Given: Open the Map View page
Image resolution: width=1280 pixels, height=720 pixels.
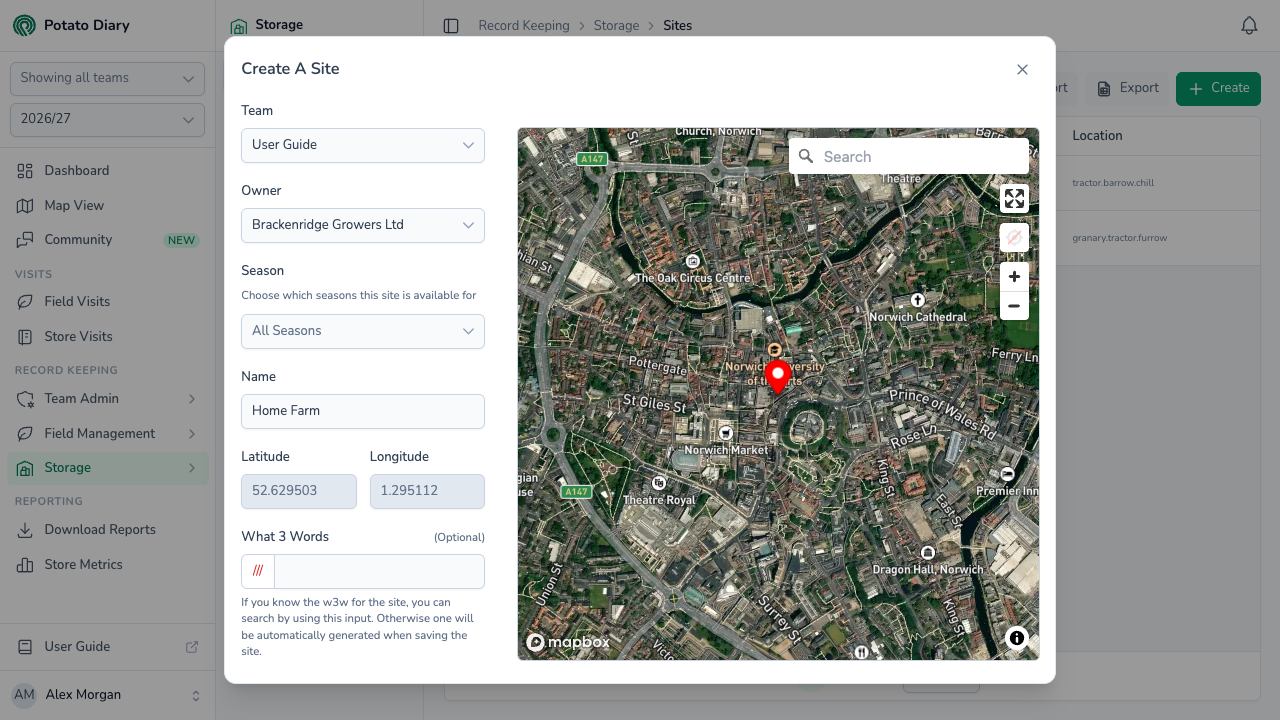Looking at the screenshot, I should (x=107, y=205).
